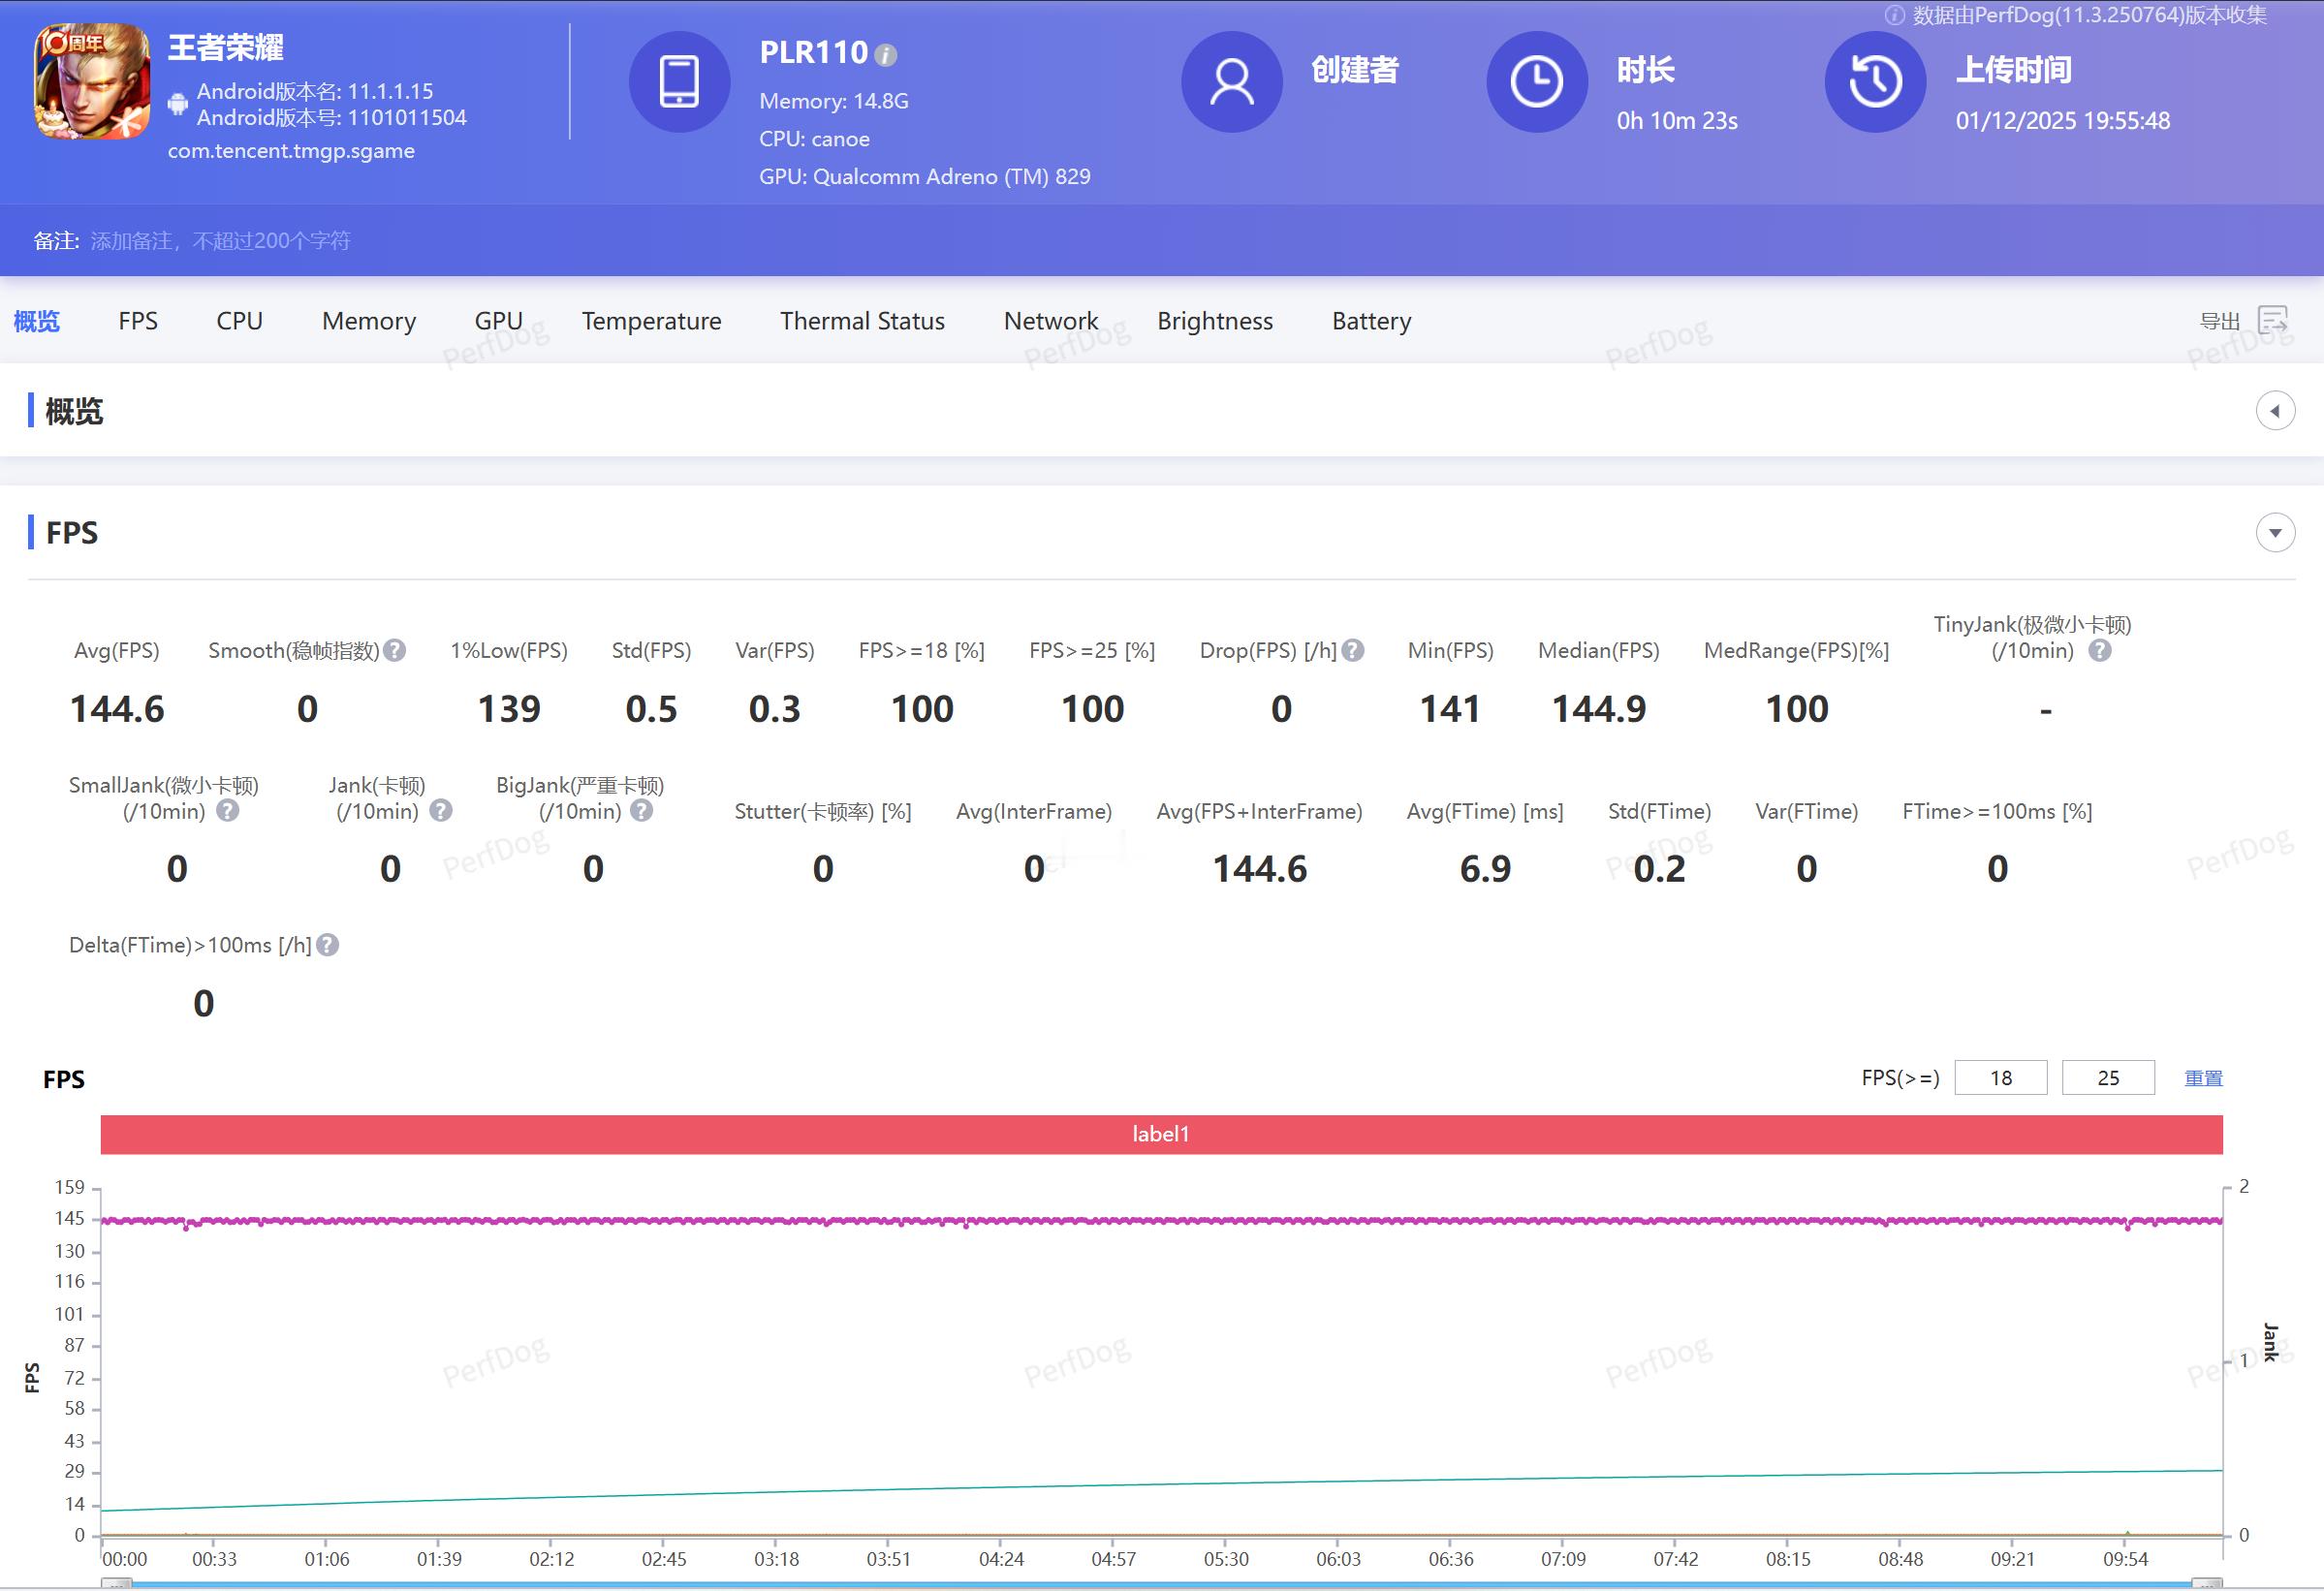Open the Battery tab

[1371, 321]
